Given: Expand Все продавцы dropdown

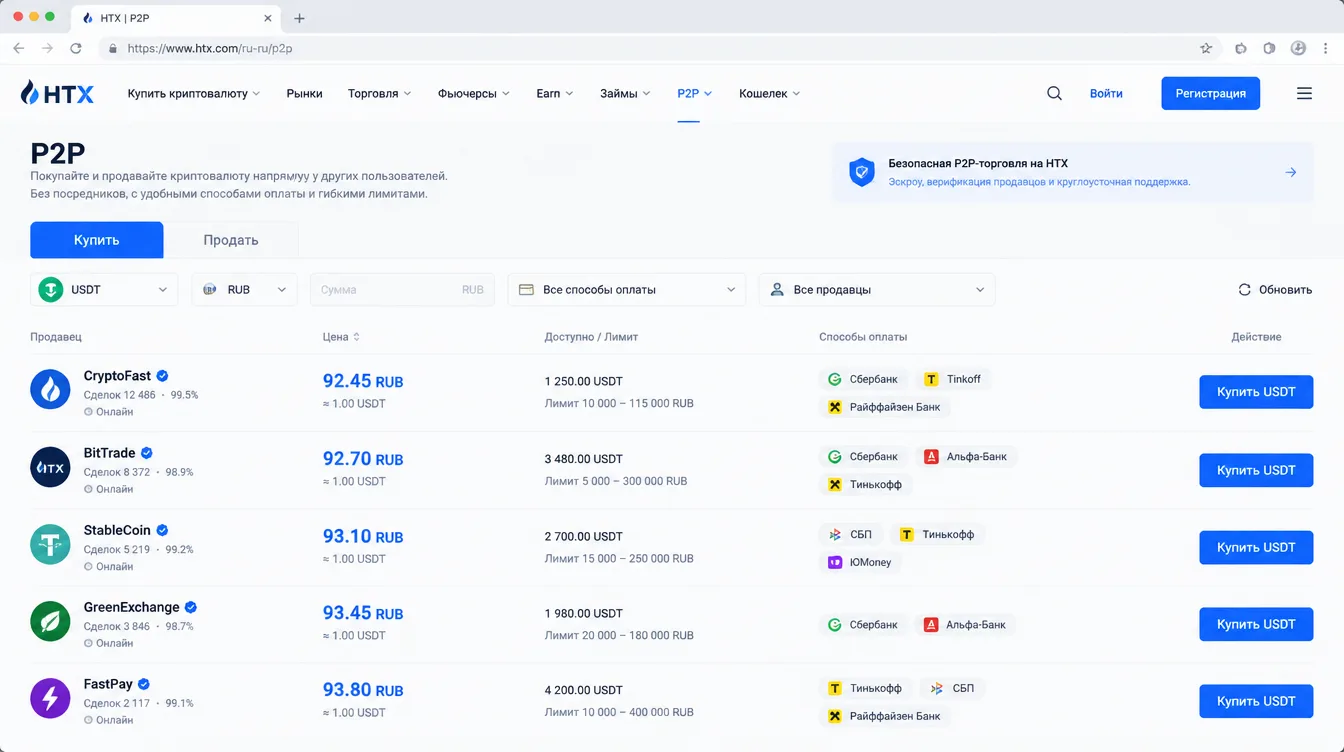Looking at the screenshot, I should pyautogui.click(x=877, y=289).
